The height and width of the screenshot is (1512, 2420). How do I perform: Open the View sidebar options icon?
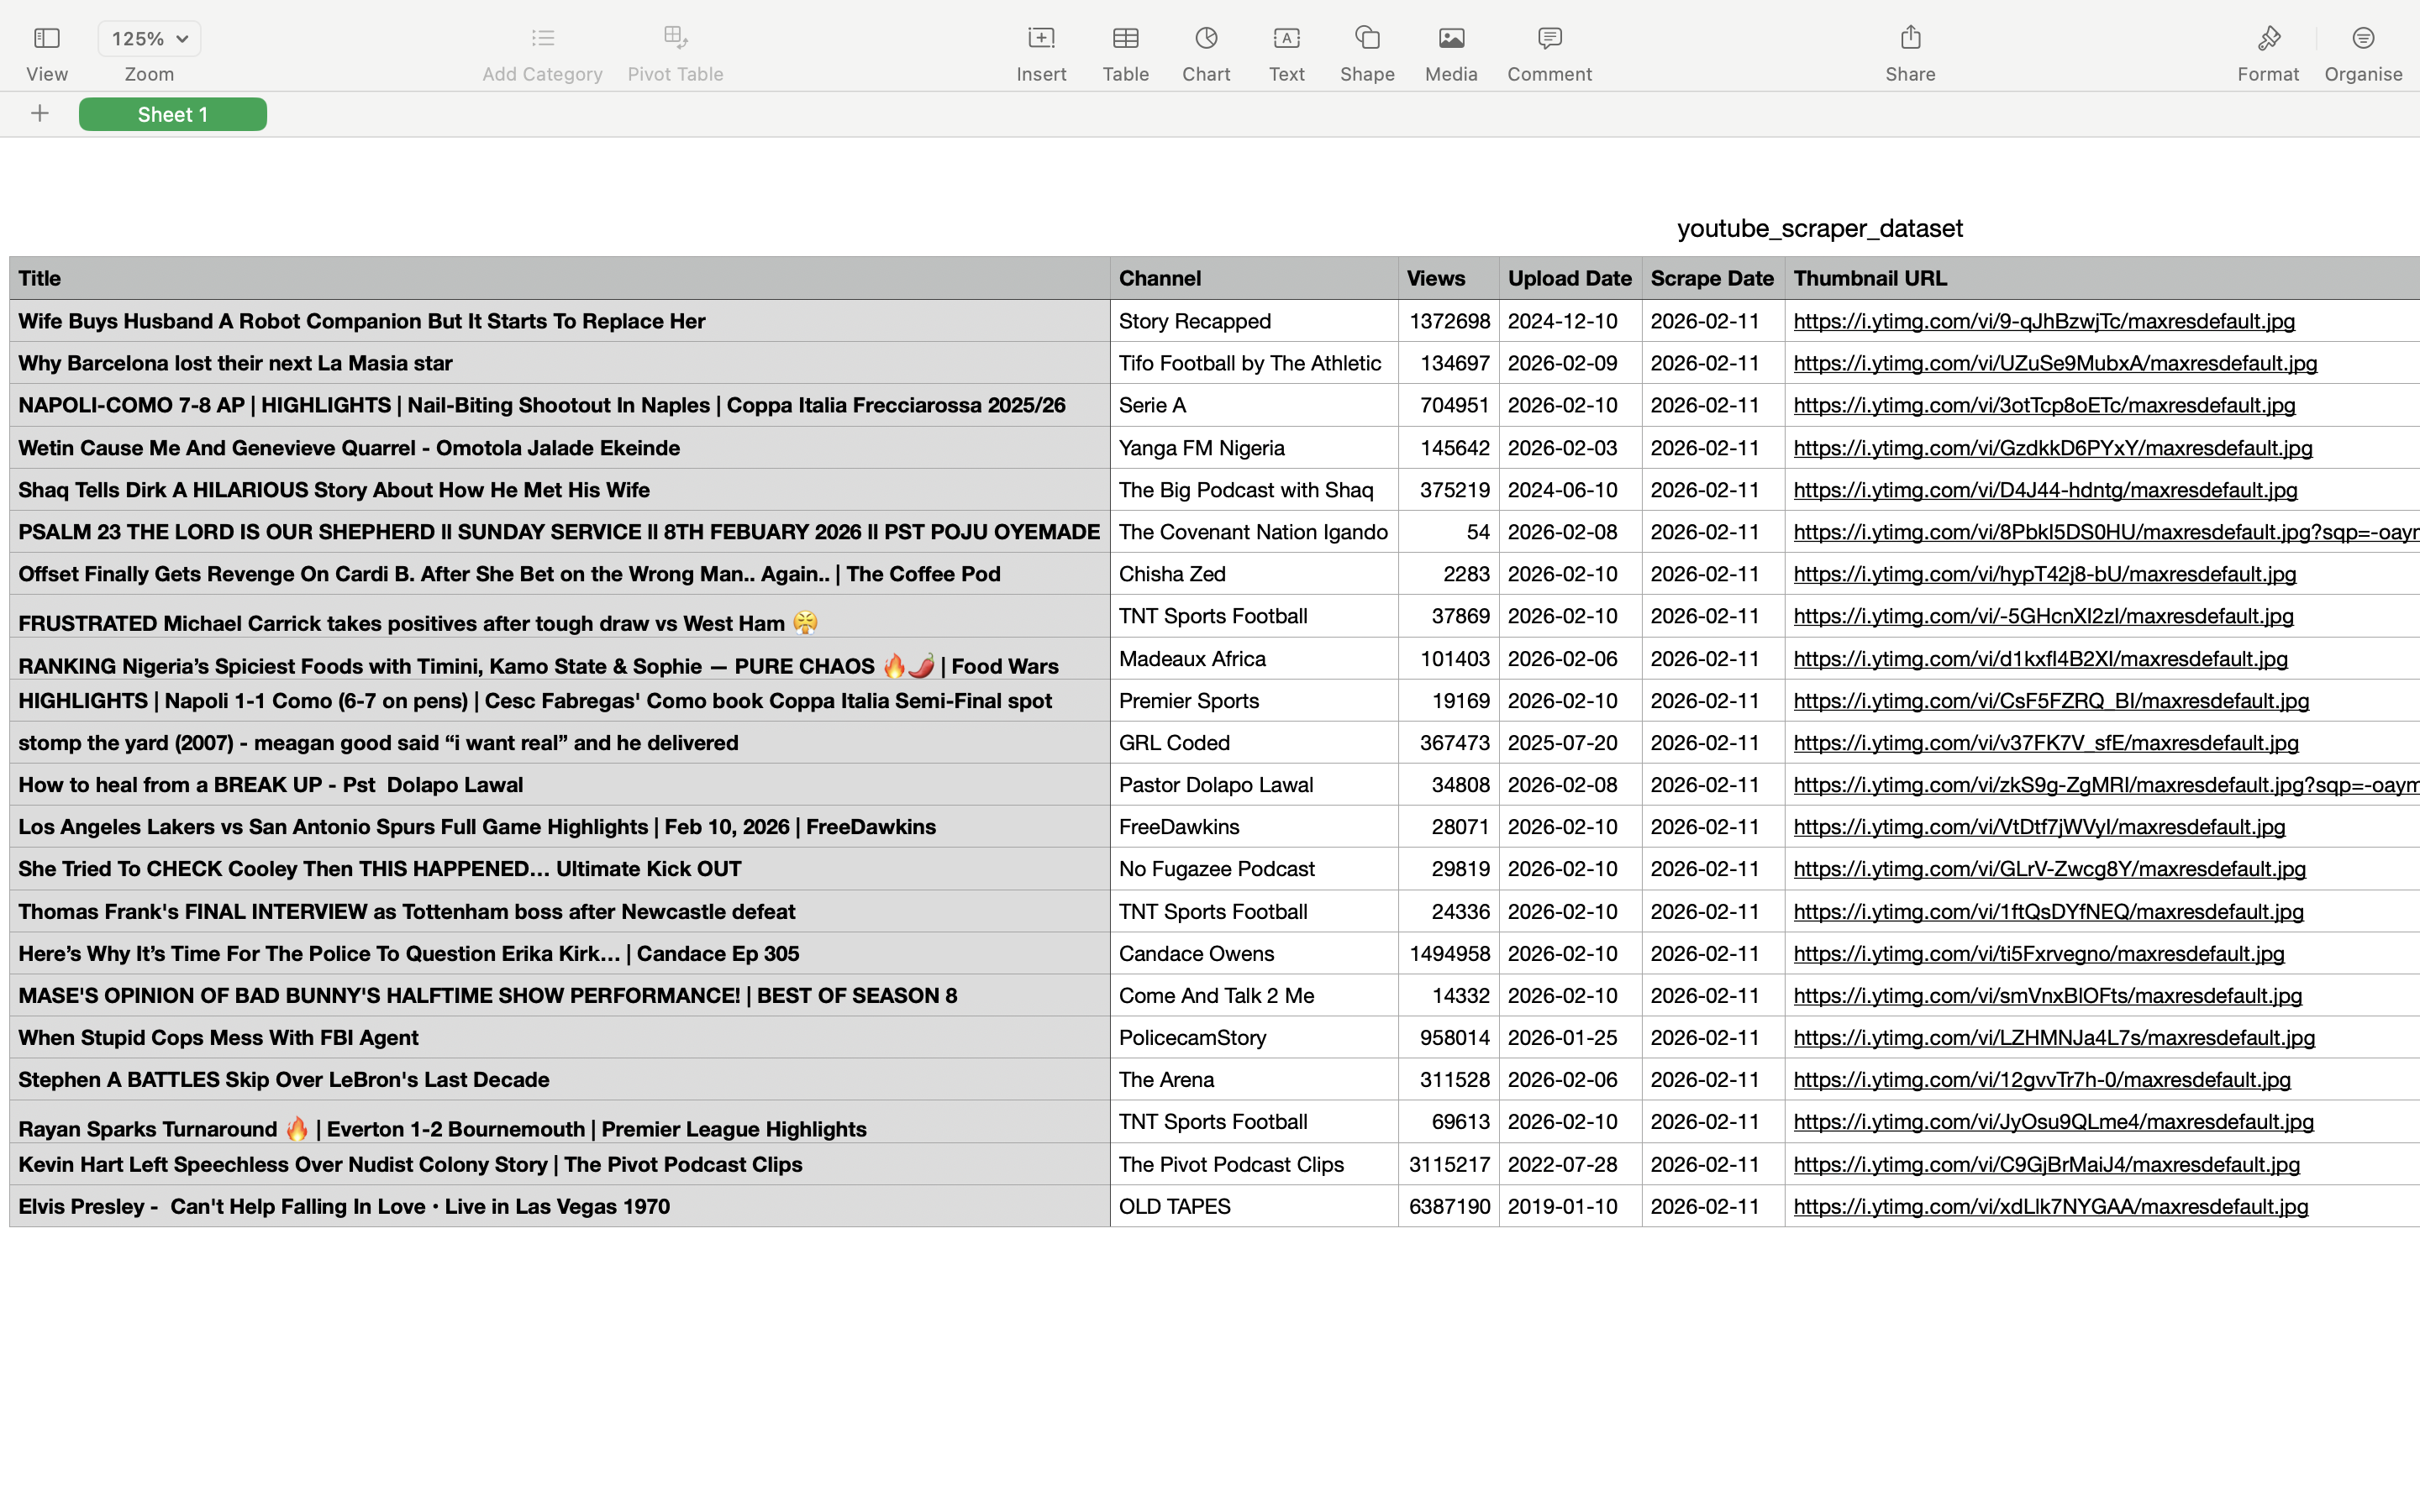coord(47,39)
